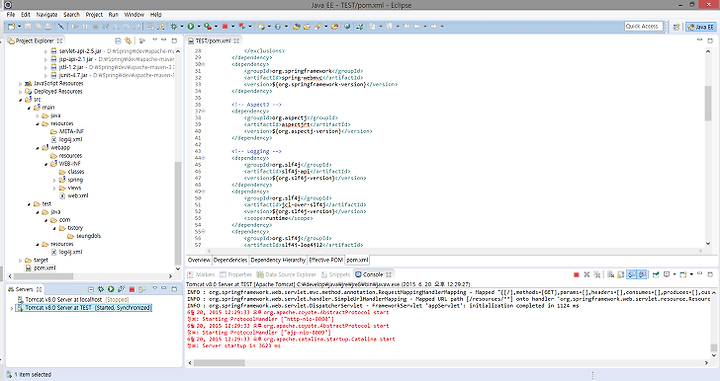Open the Project menu
The height and width of the screenshot is (381, 720).
click(94, 15)
